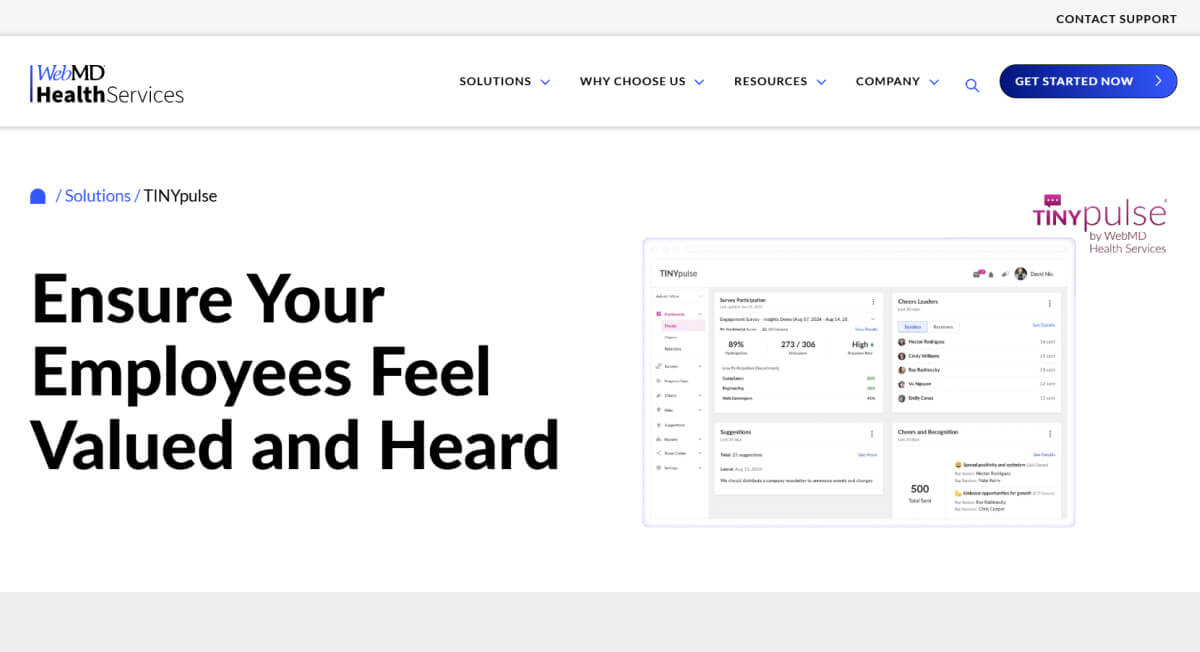Click View Results in Survey Participation card

point(866,329)
